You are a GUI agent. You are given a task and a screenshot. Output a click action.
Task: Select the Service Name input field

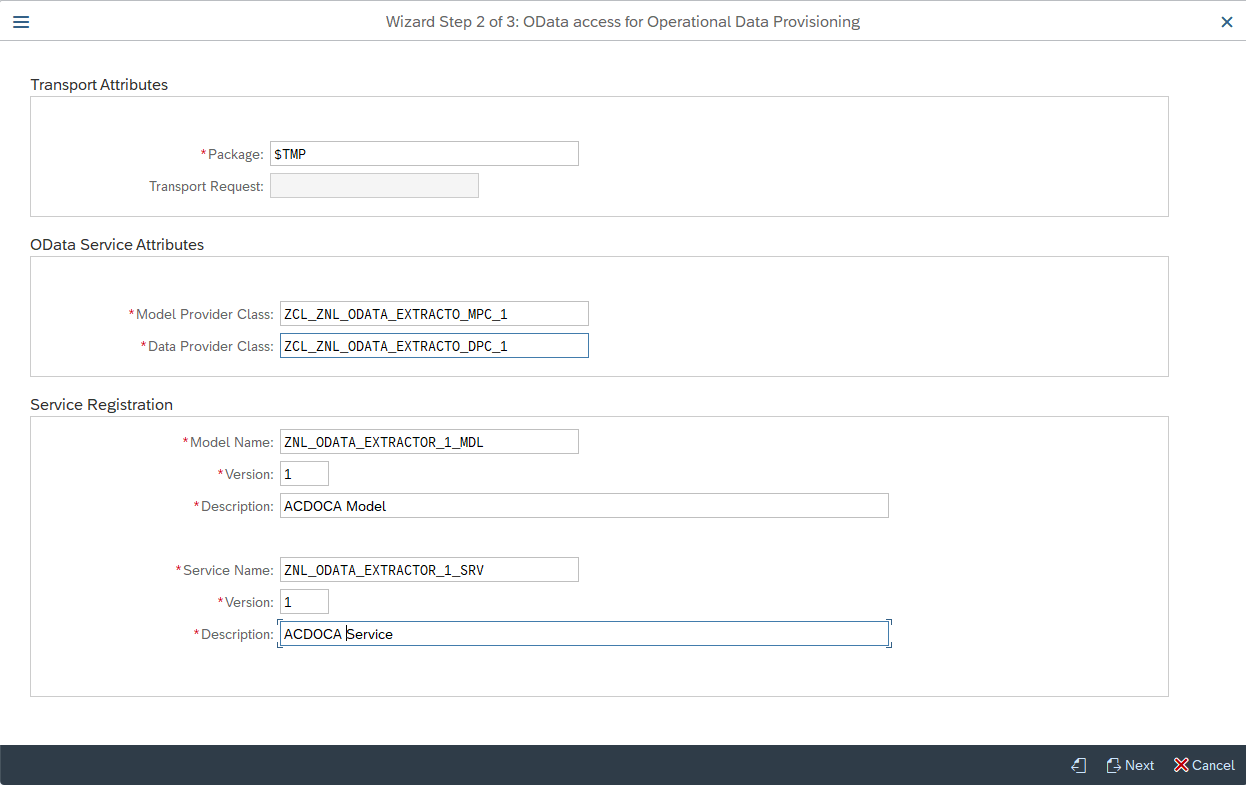(x=429, y=569)
